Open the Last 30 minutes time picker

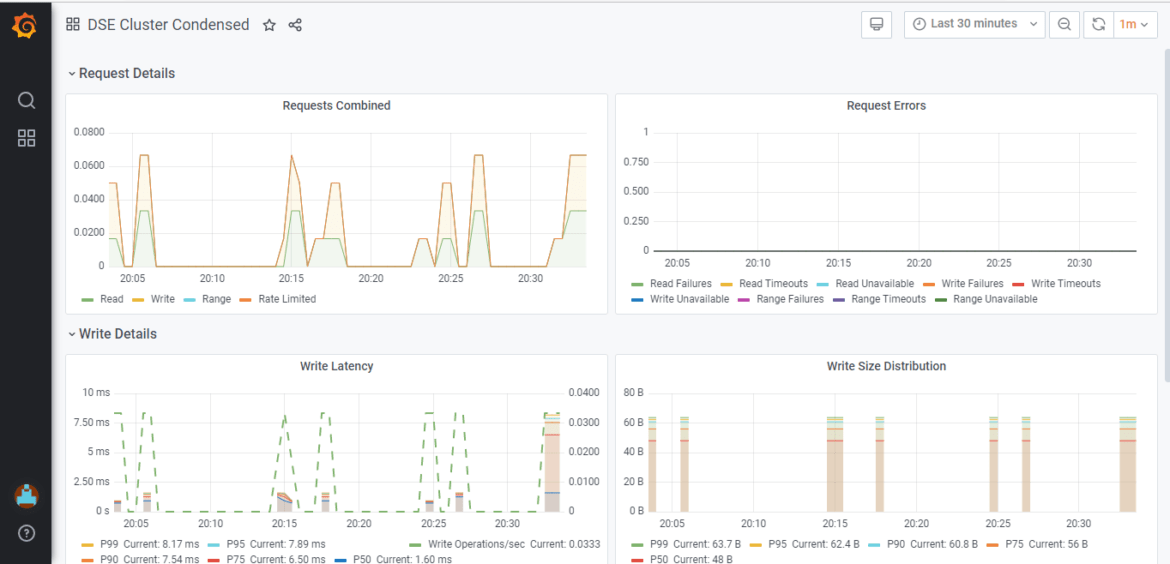coord(973,25)
